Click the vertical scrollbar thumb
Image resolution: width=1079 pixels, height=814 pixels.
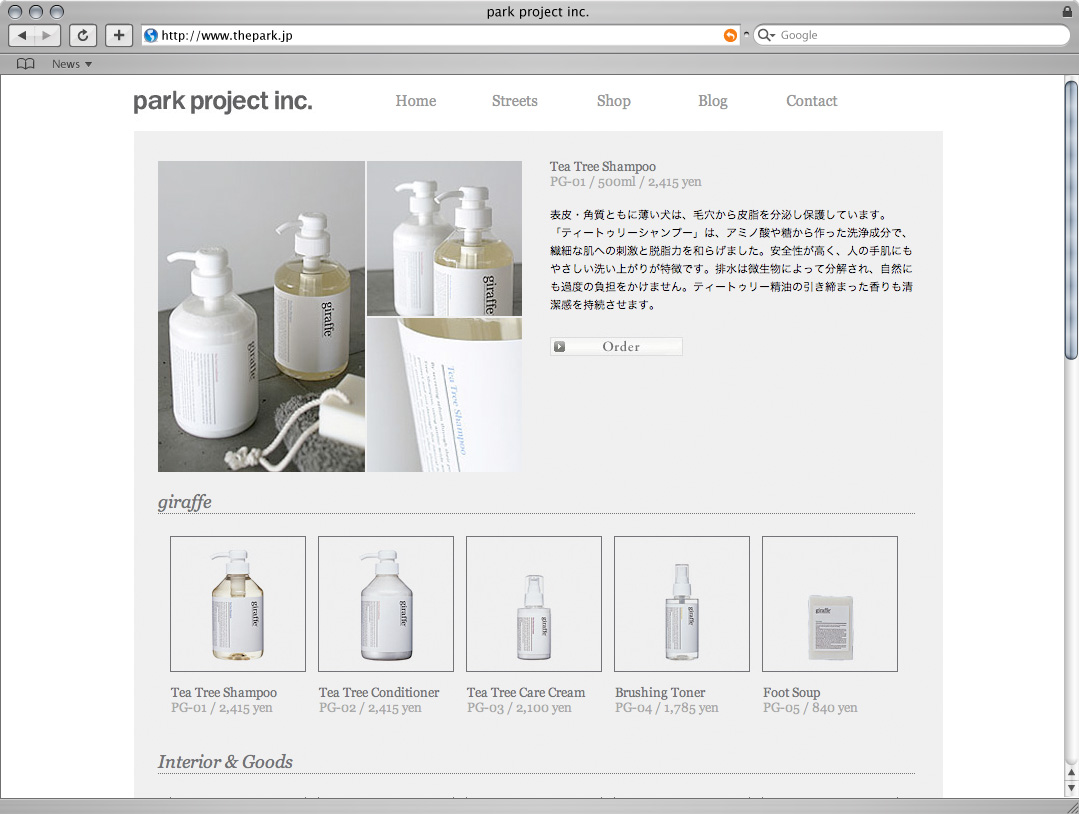[1071, 220]
